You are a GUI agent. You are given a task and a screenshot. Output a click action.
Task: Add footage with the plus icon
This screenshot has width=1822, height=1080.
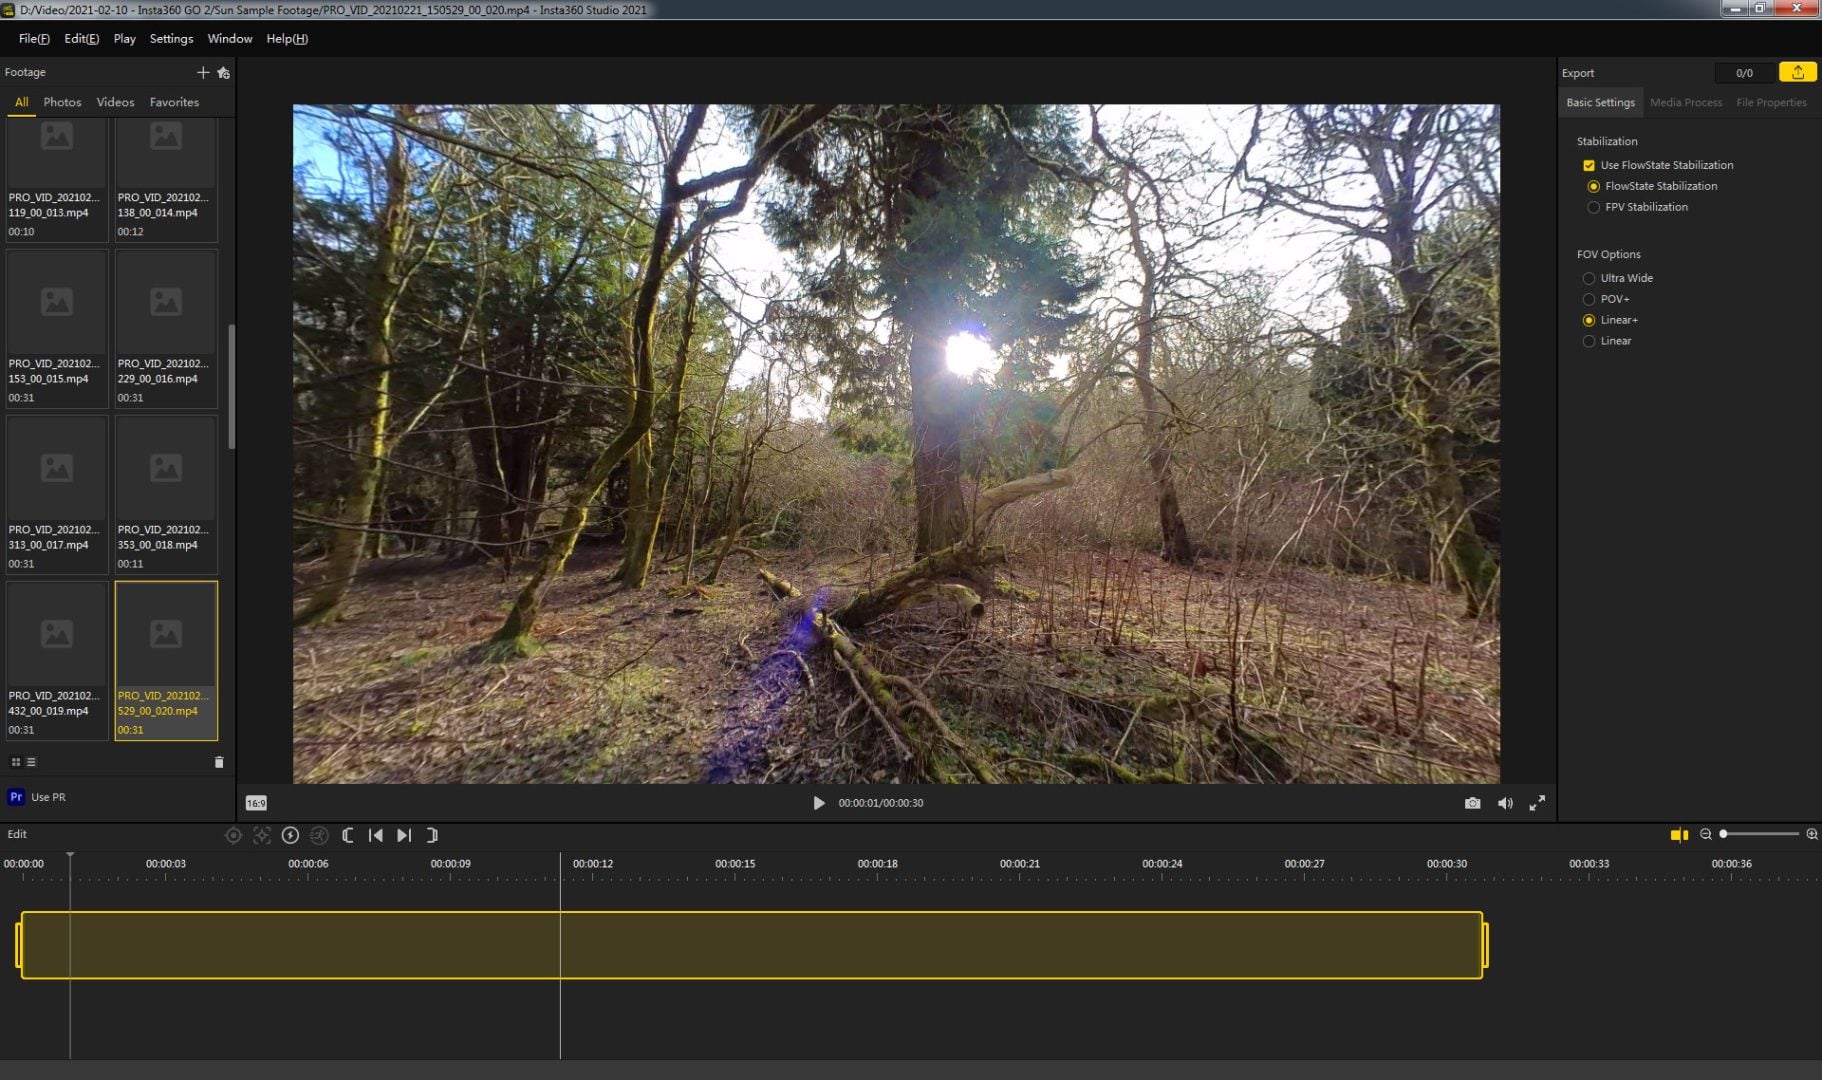pyautogui.click(x=203, y=72)
